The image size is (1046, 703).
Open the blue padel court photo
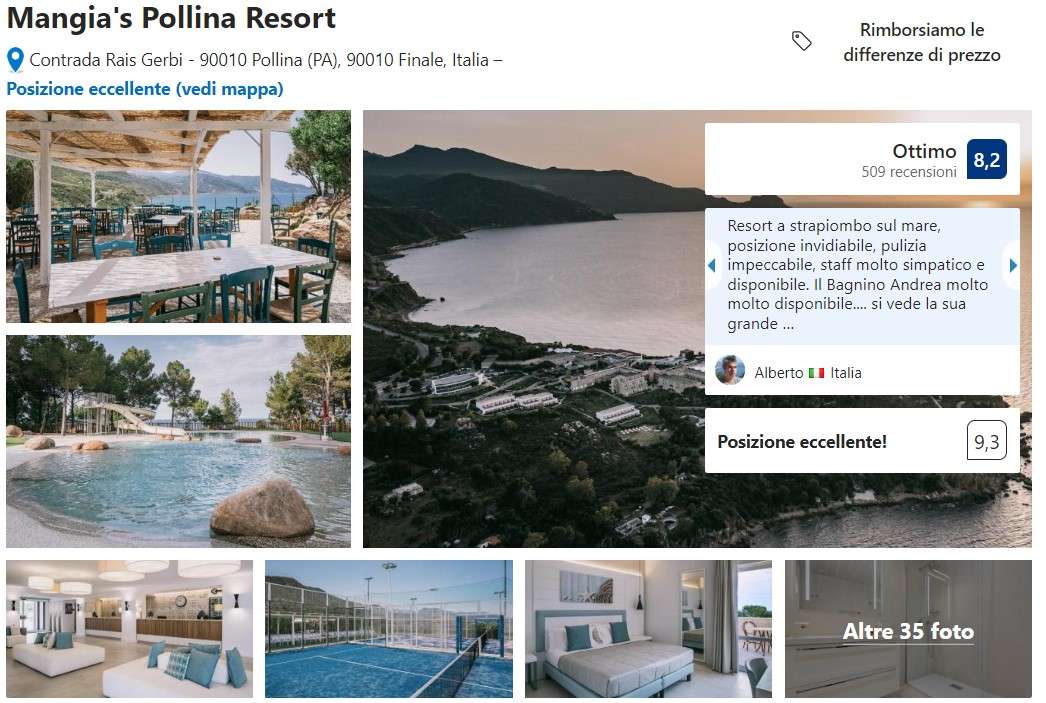click(389, 629)
